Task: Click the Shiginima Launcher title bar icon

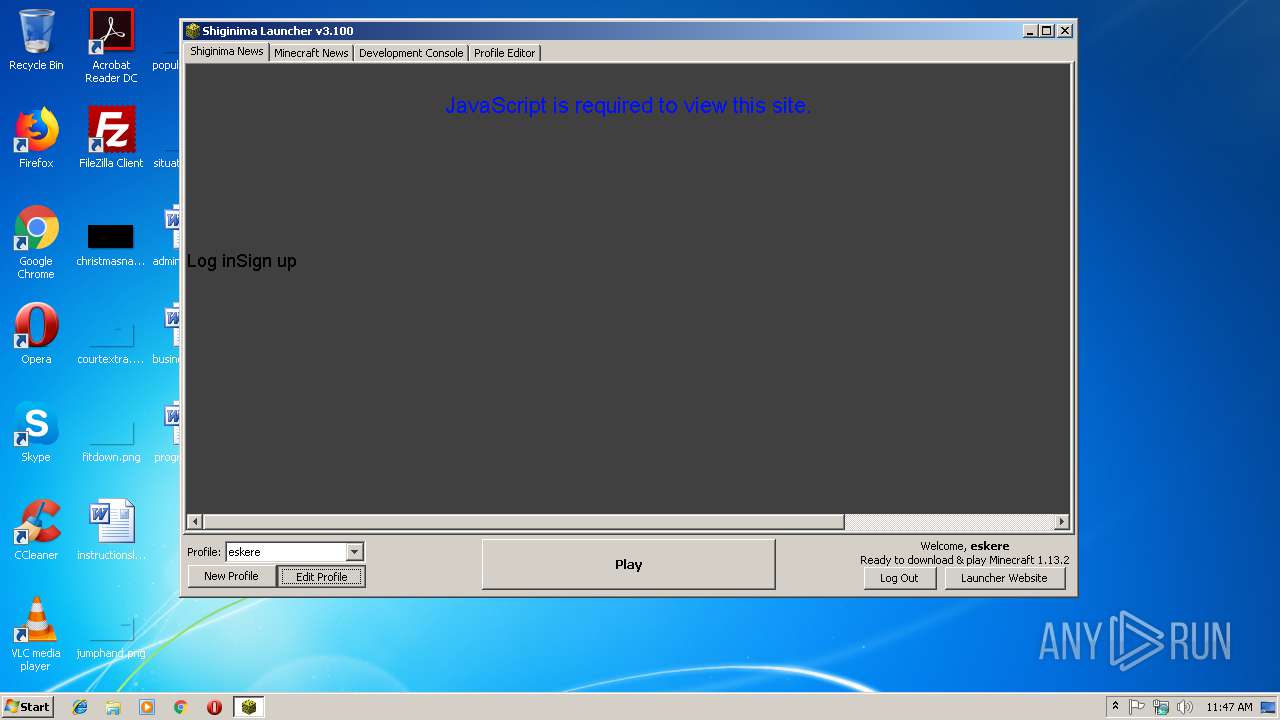Action: coord(192,31)
